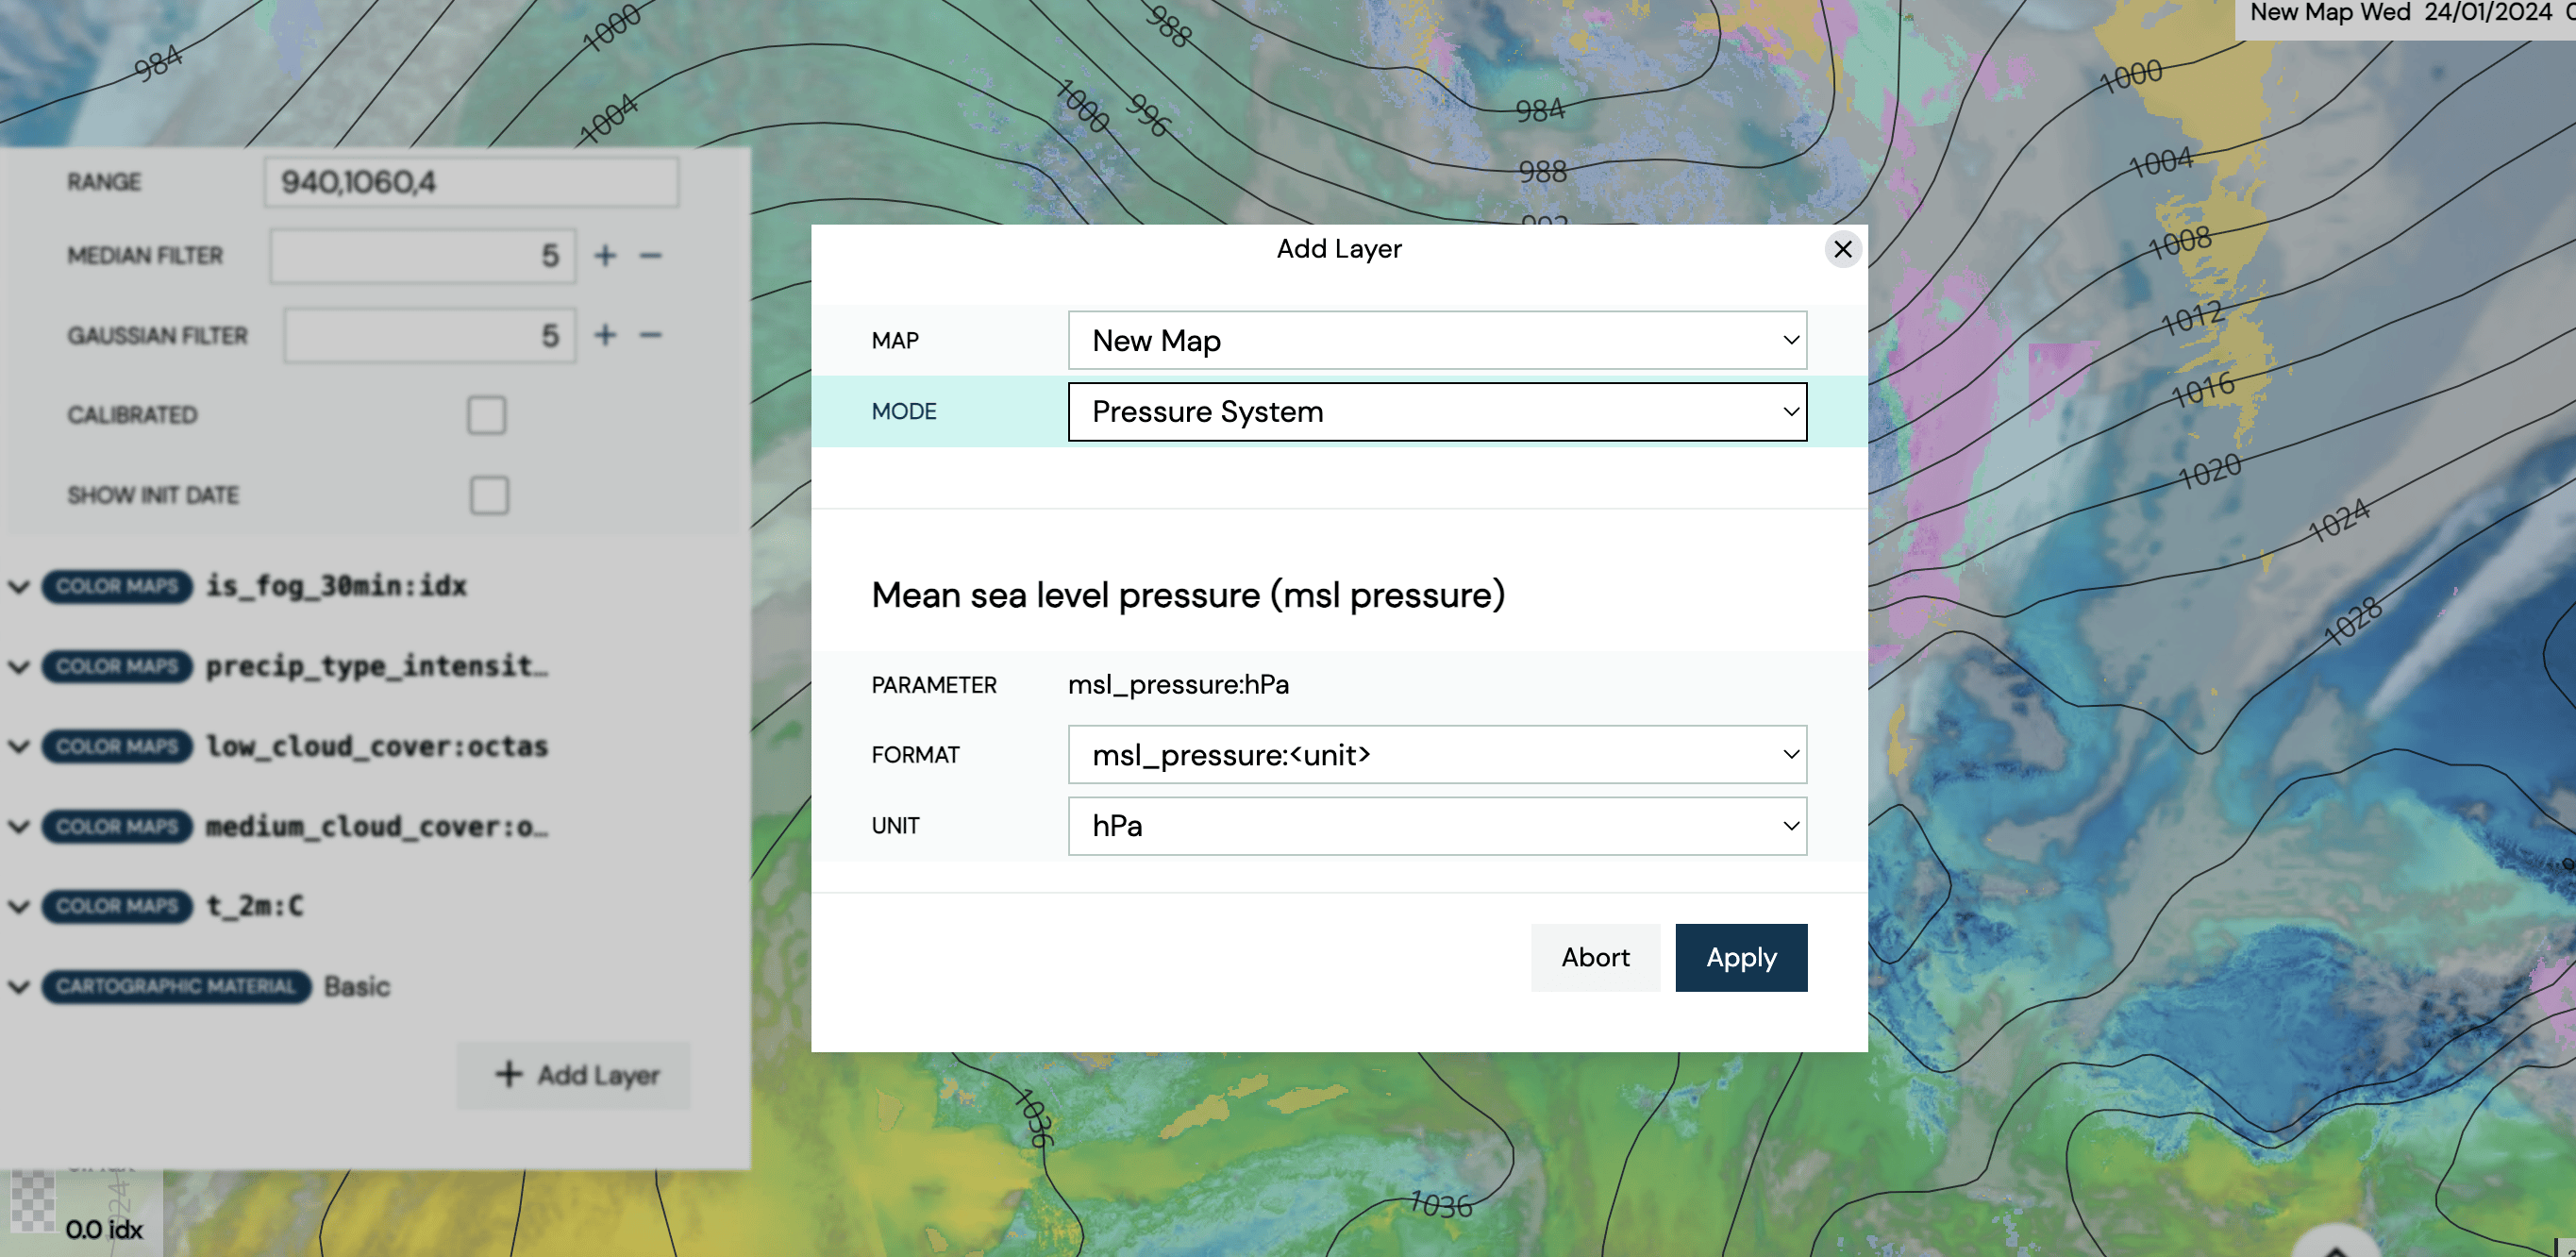Expand the medium_cloud_cover layer

pos(19,826)
